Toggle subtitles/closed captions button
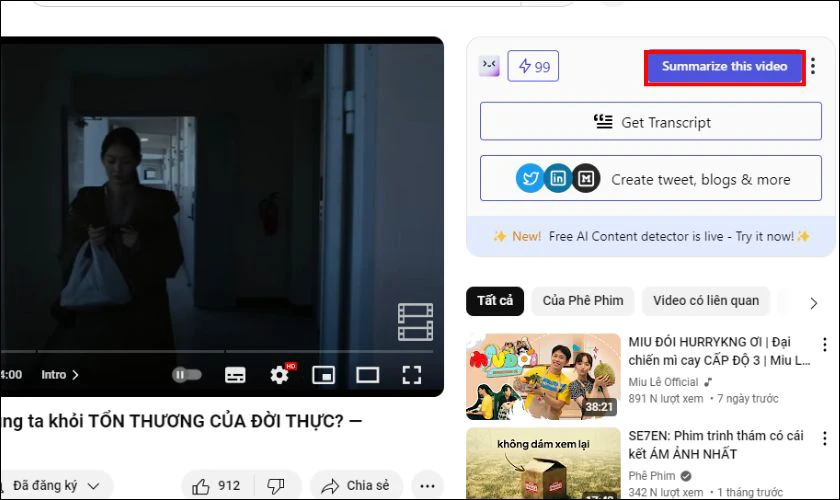The height and width of the screenshot is (500, 840). (235, 375)
